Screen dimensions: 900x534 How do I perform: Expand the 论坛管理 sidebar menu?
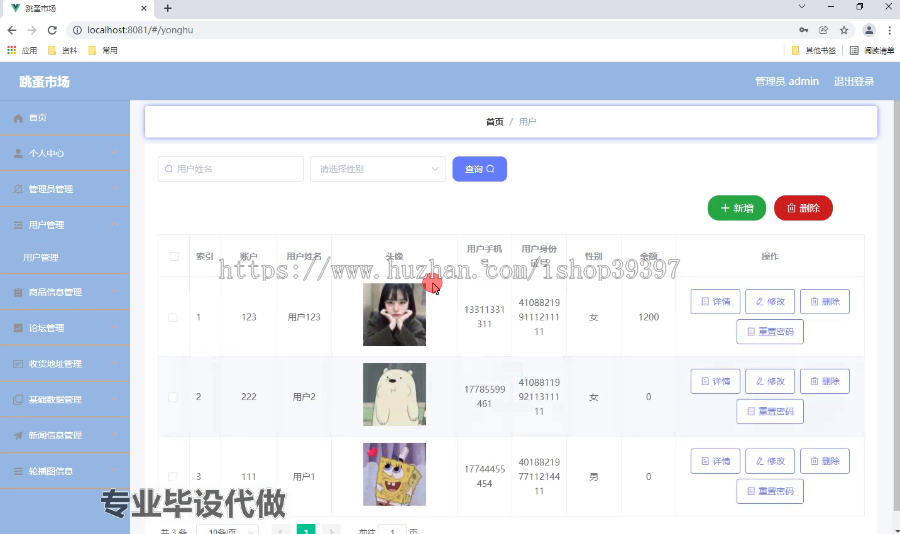pyautogui.click(x=65, y=328)
